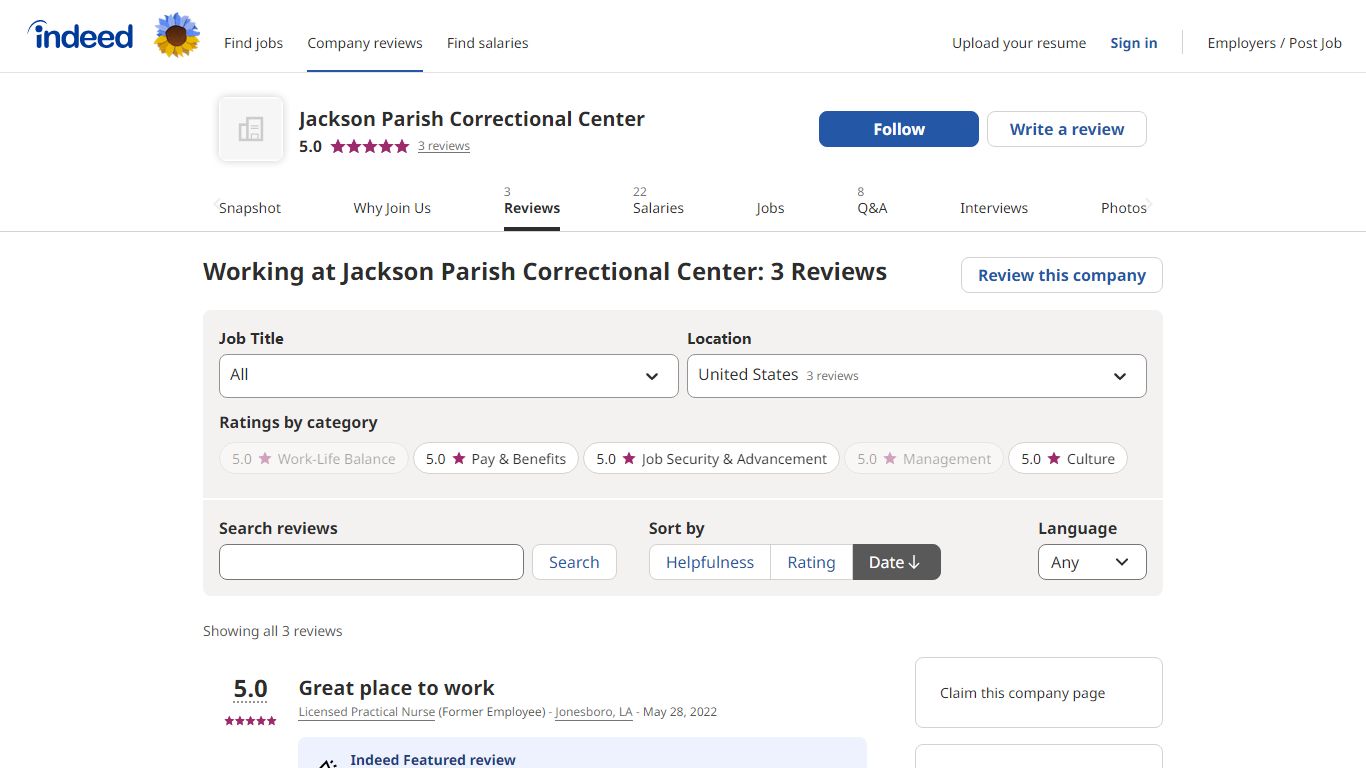Switch to the Salaries tab

658,207
